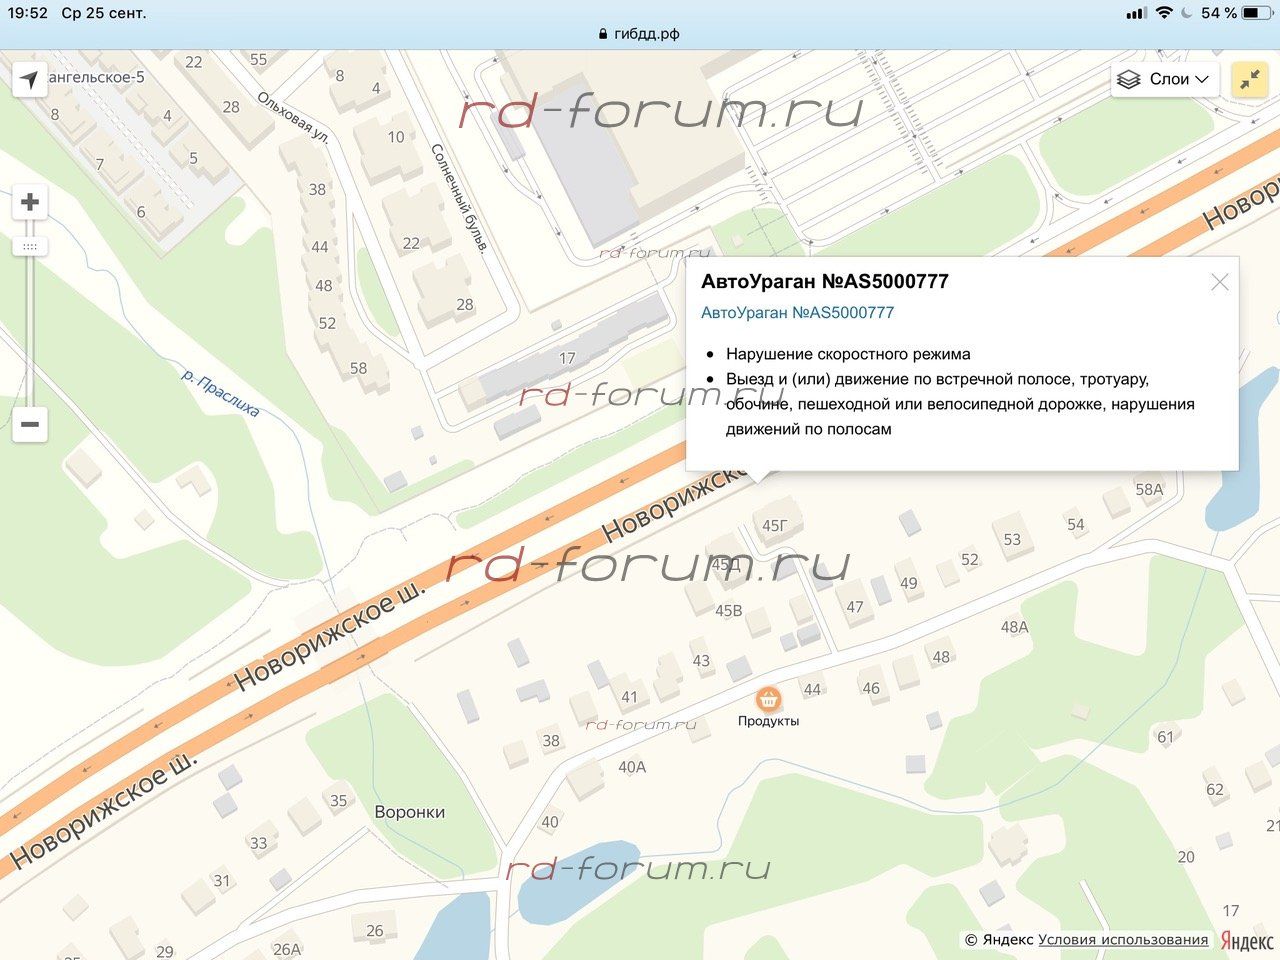Open the Слои layers dropdown
This screenshot has height=960, width=1280.
click(1165, 79)
